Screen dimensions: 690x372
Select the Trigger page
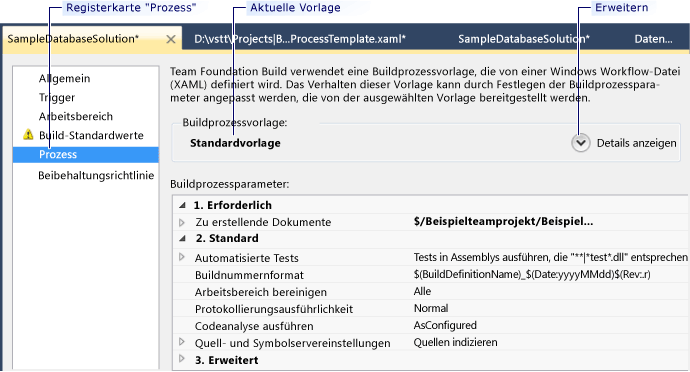pyautogui.click(x=57, y=97)
